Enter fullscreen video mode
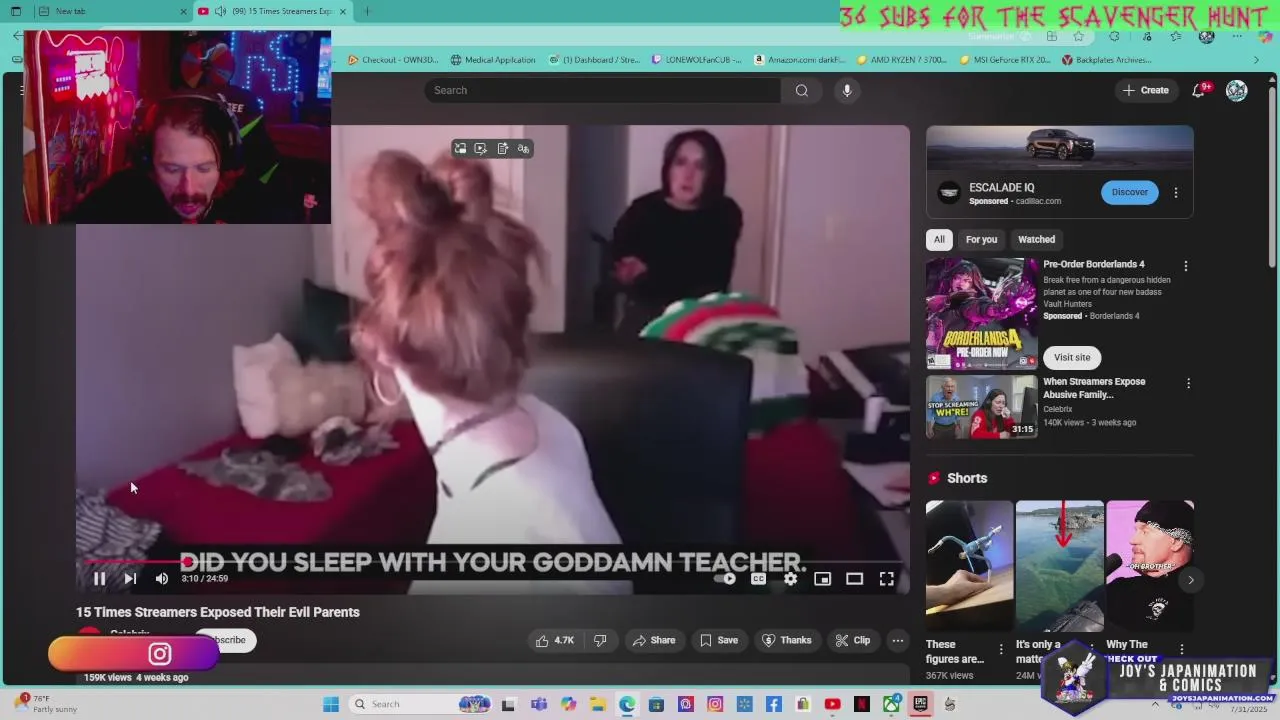 [x=886, y=578]
